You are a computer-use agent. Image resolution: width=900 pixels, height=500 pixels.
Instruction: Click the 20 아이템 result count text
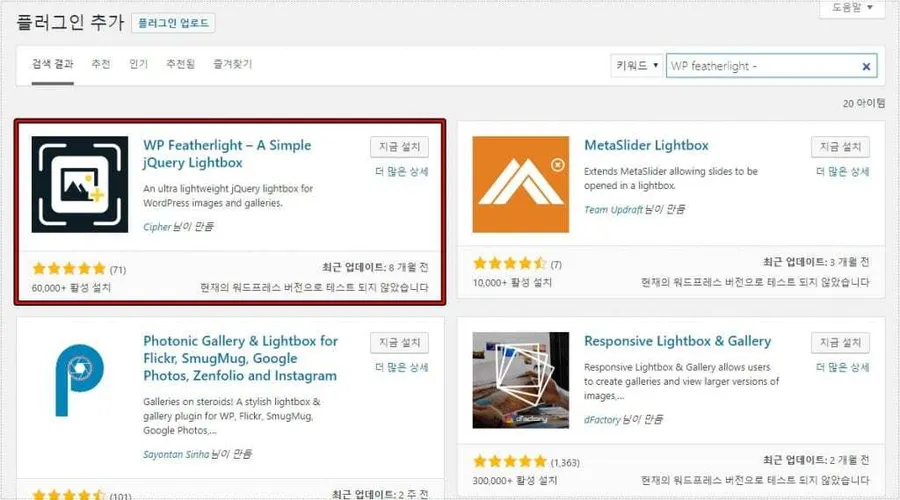(864, 103)
